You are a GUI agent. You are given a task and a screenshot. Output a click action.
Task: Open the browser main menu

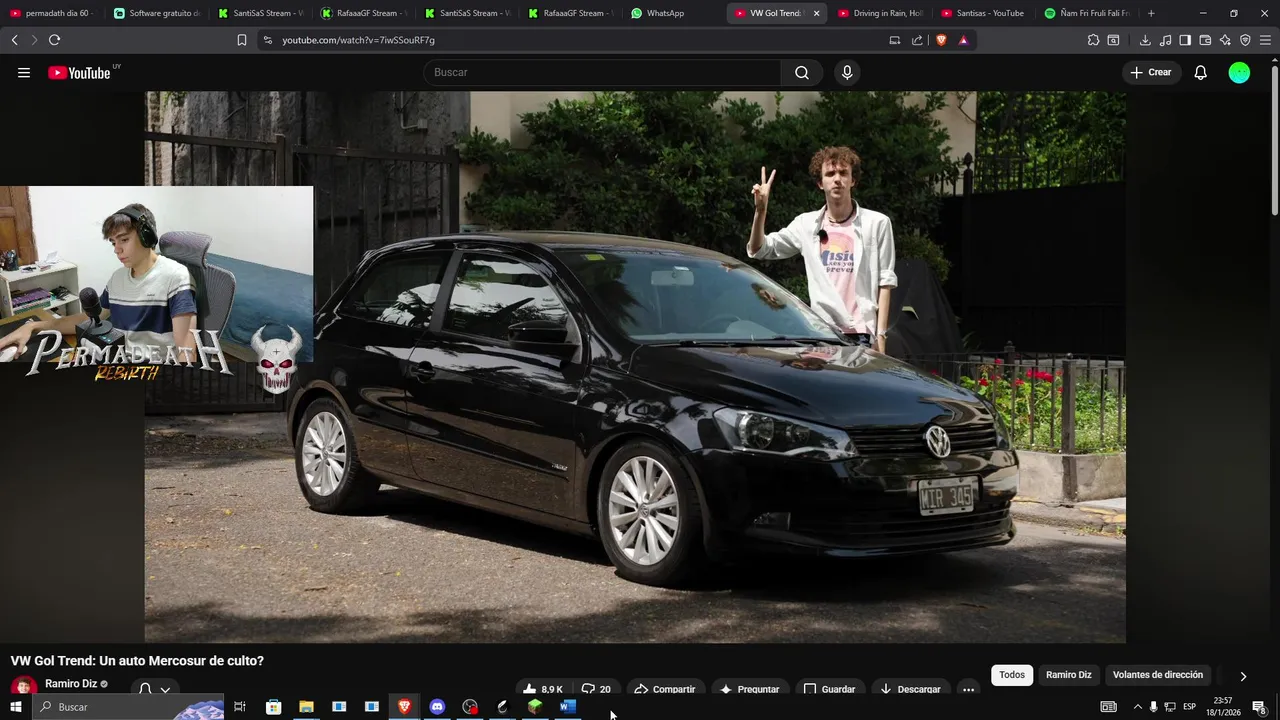(1266, 40)
